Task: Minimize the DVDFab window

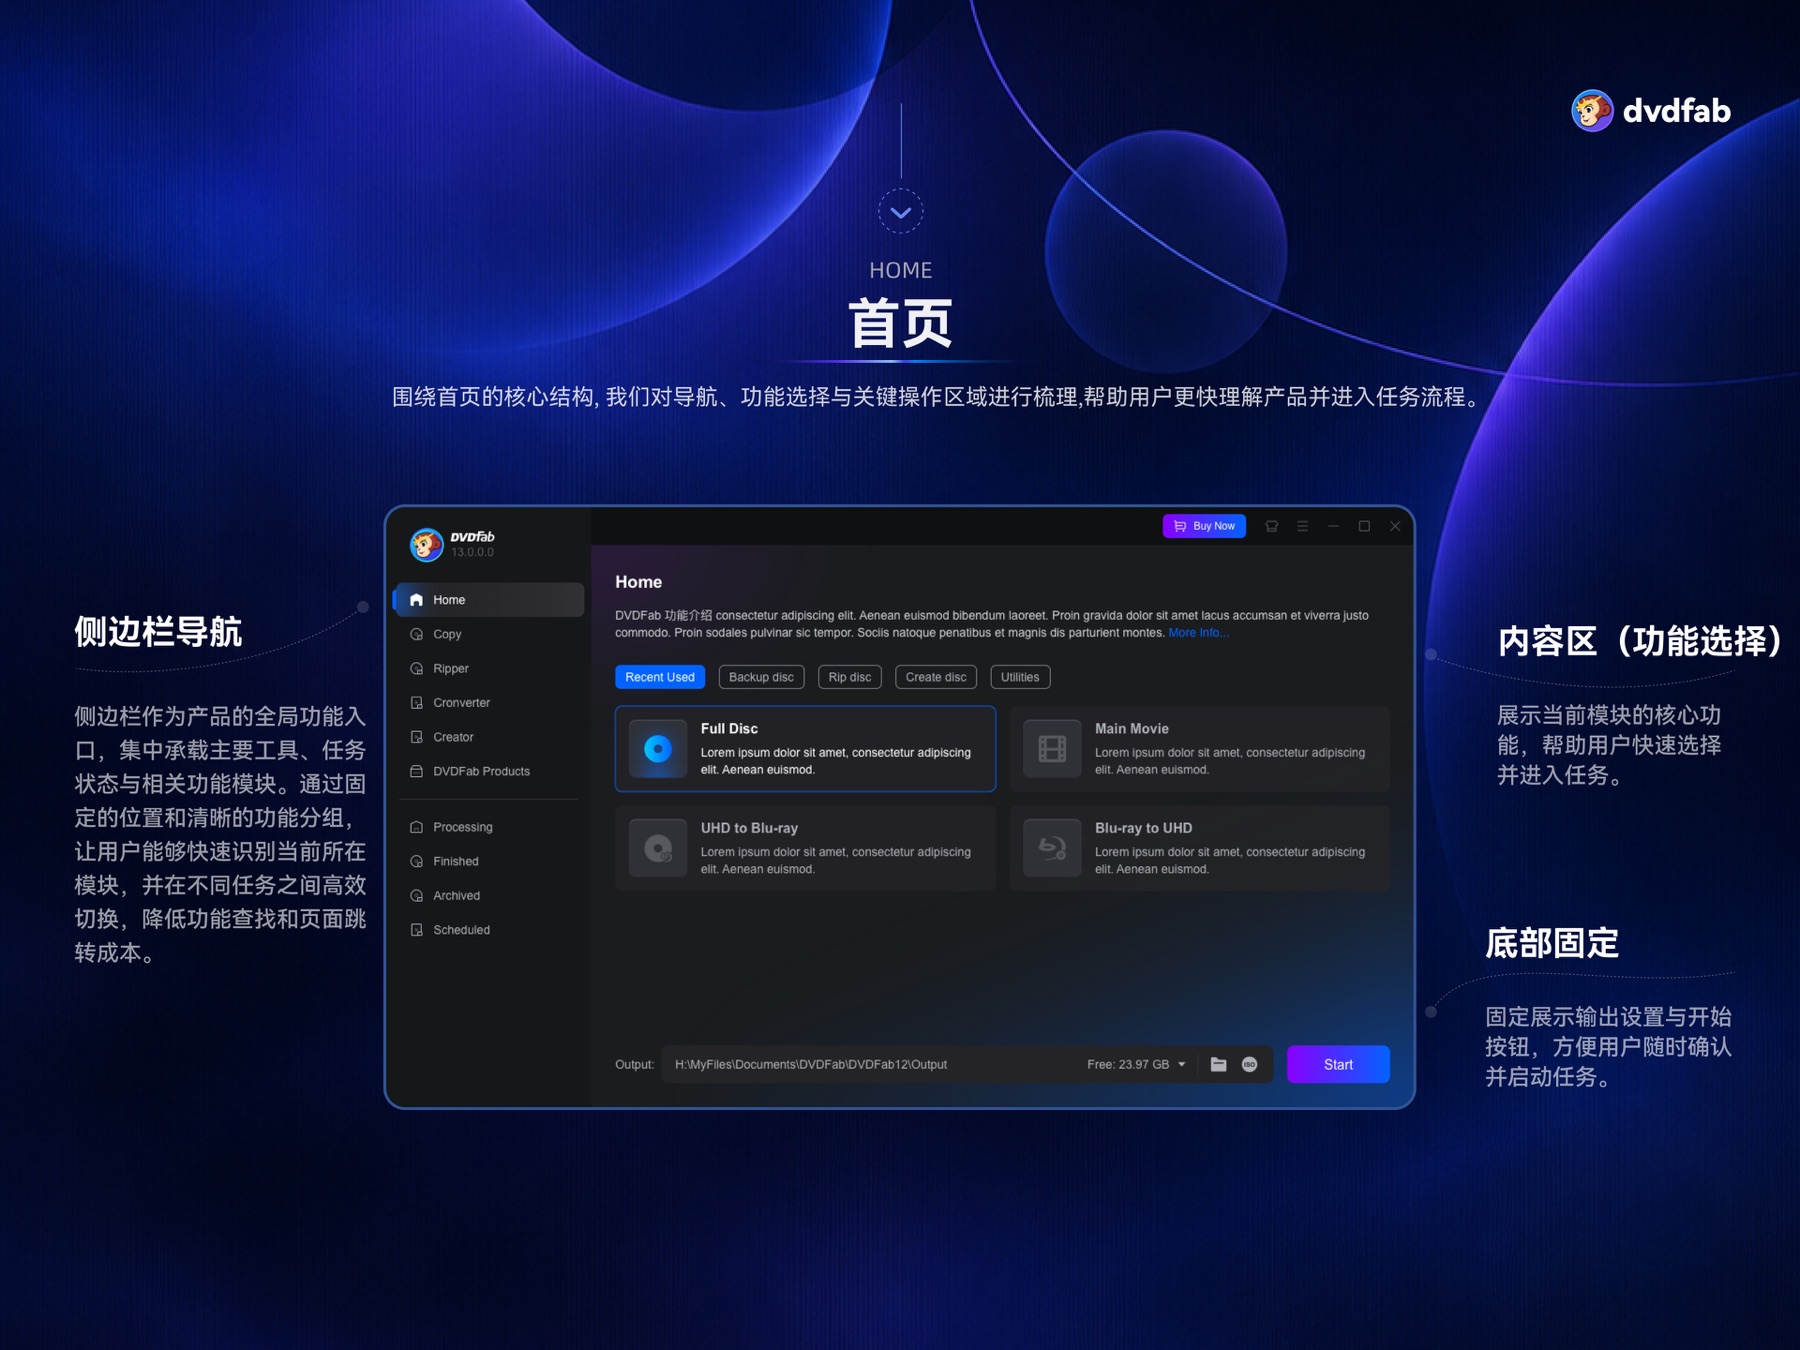Action: pos(1333,526)
